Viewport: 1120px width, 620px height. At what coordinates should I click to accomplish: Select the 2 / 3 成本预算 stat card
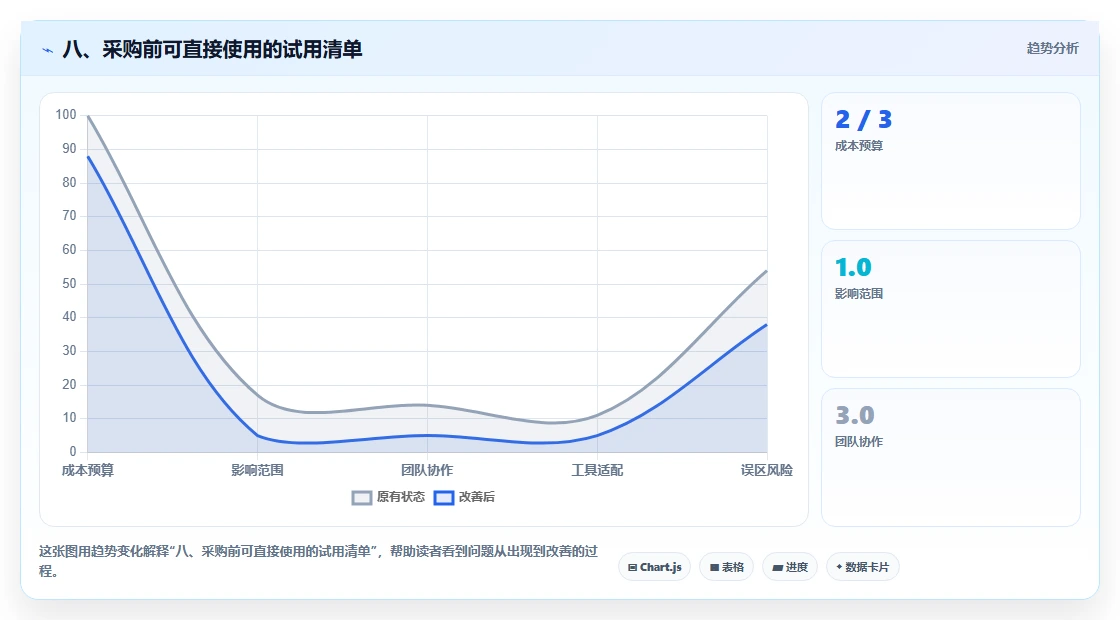point(951,161)
